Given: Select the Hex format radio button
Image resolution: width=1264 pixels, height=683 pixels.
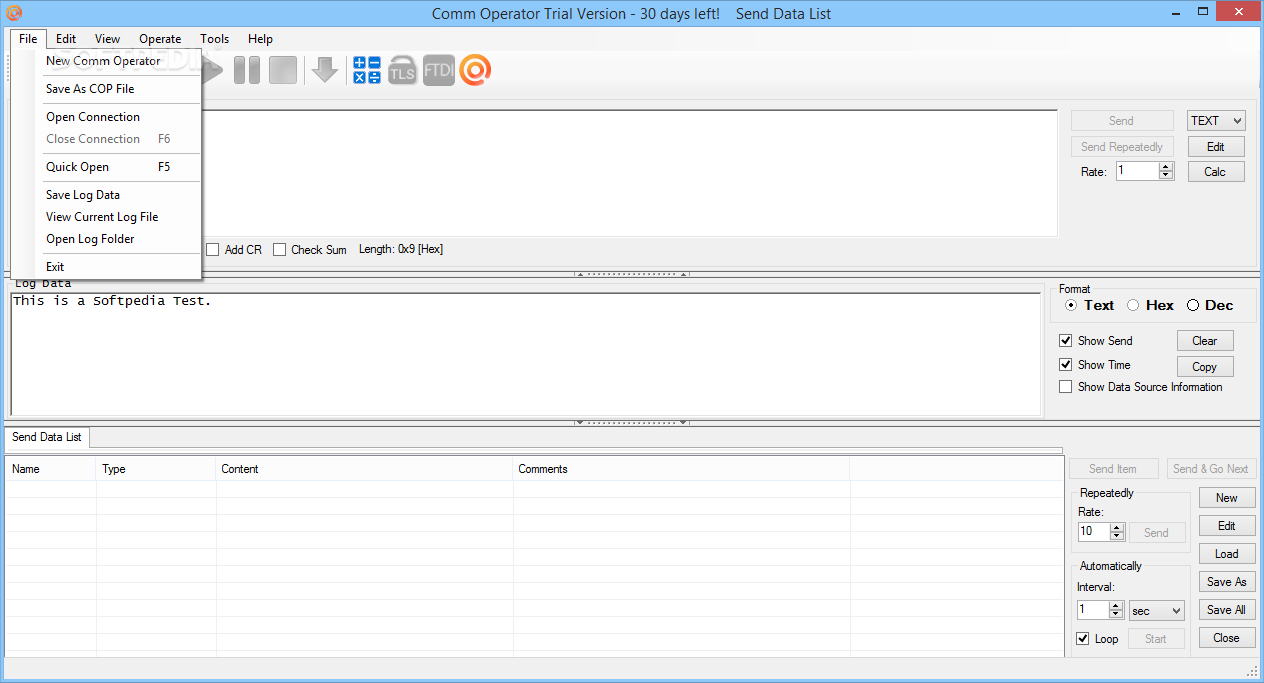Looking at the screenshot, I should click(1133, 305).
